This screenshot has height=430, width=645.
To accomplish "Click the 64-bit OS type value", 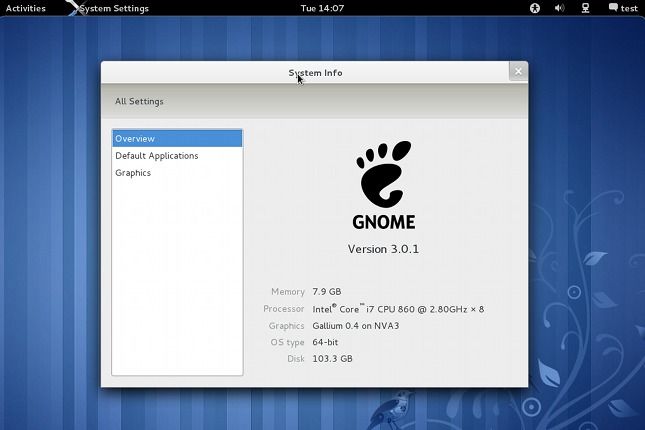I will [x=325, y=342].
